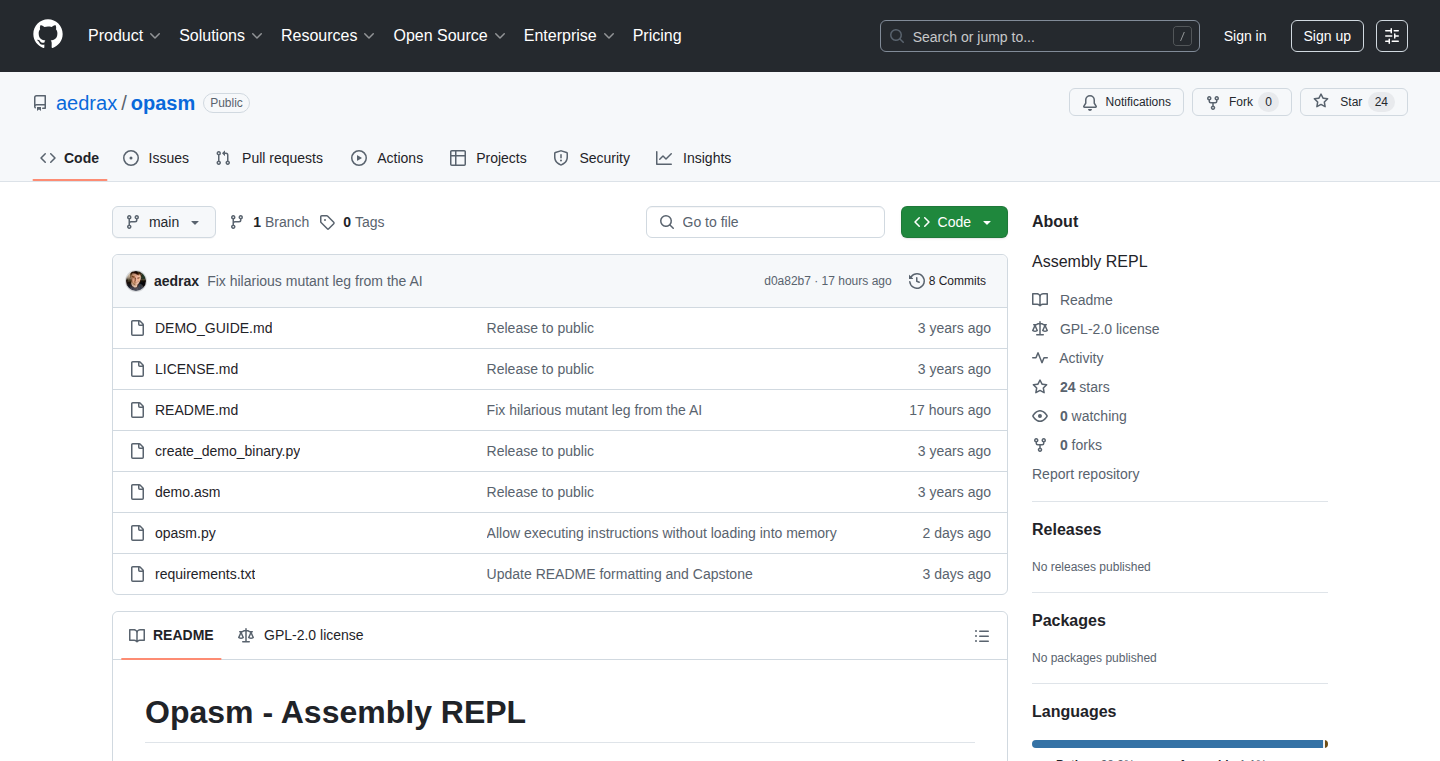This screenshot has width=1440, height=761.
Task: Open the appearance settings icon in header
Action: pos(1392,36)
